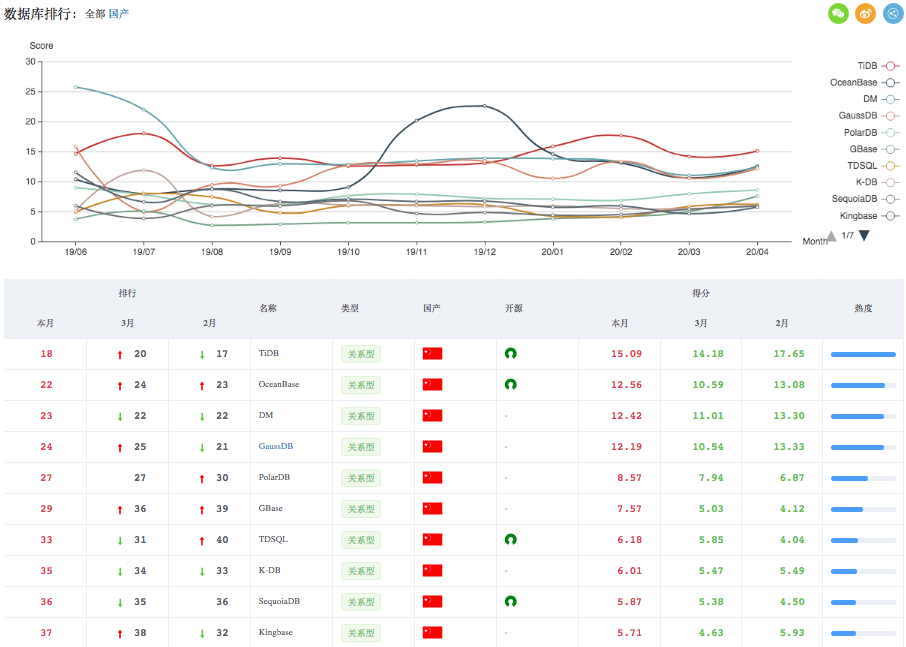The width and height of the screenshot is (906, 647).
Task: Click the open-source icon in the SequoiaDB row
Action: tap(510, 601)
